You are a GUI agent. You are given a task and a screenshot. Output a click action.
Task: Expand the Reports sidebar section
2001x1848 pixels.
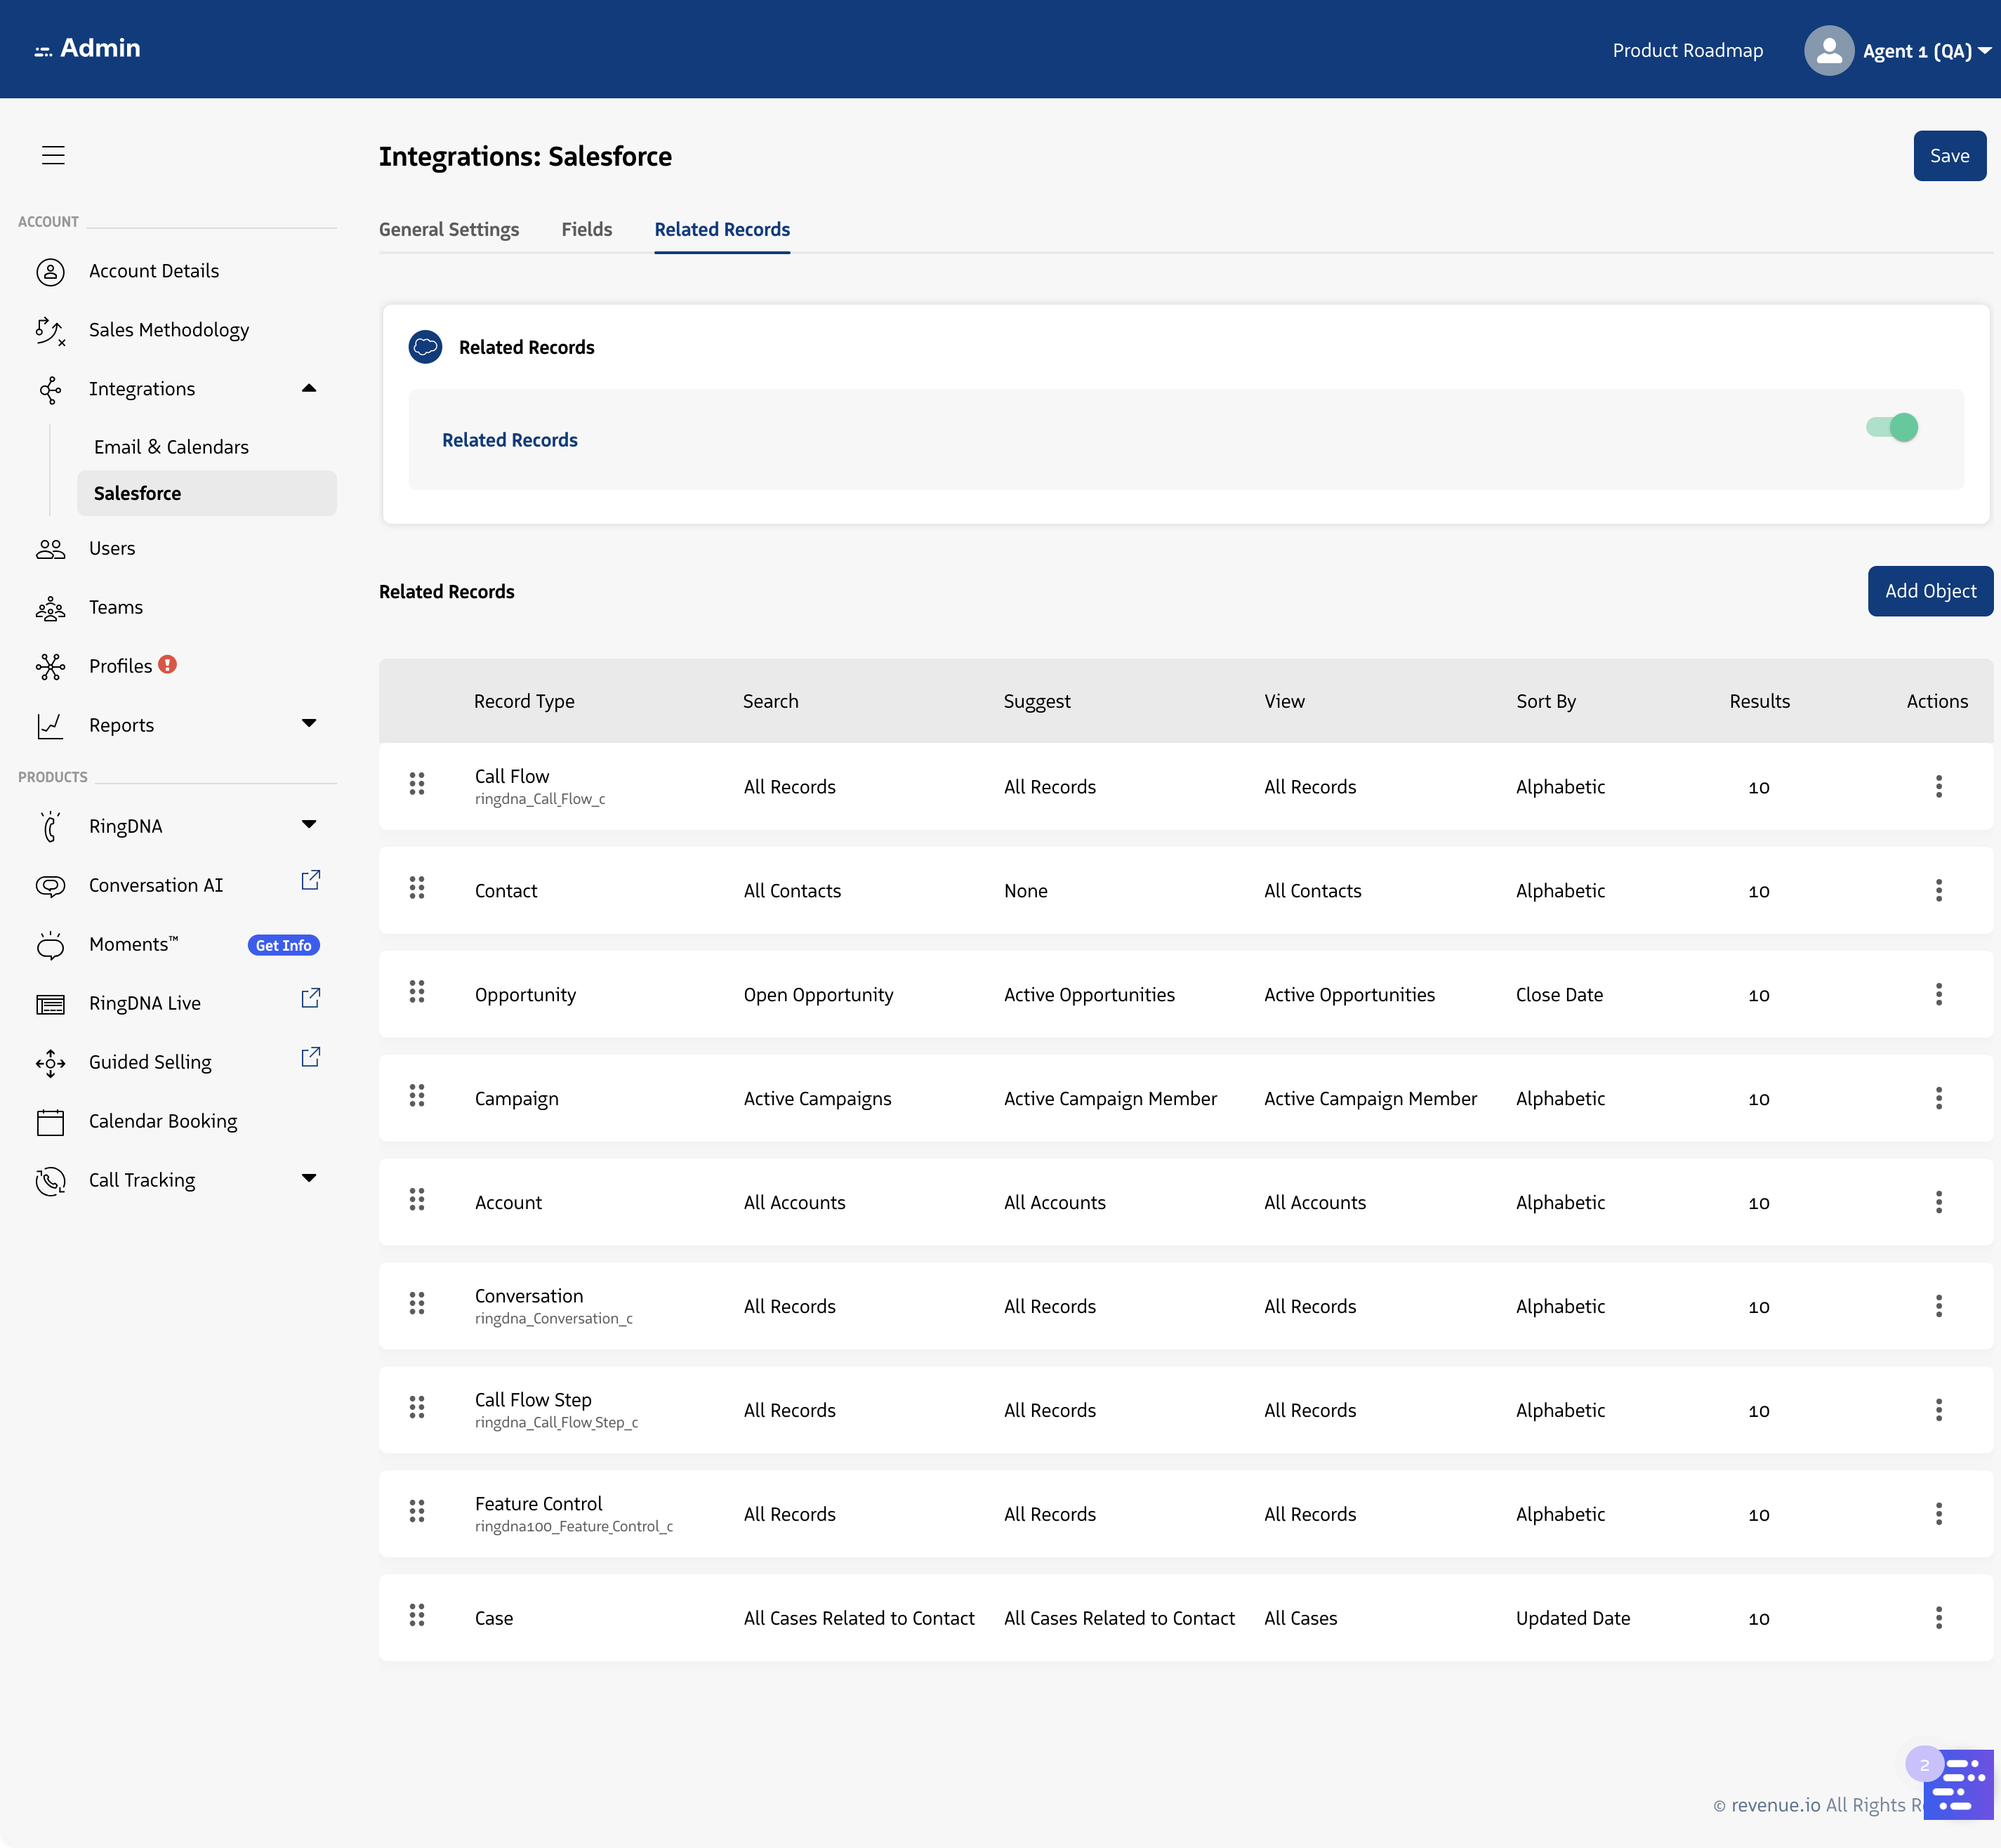[x=309, y=723]
